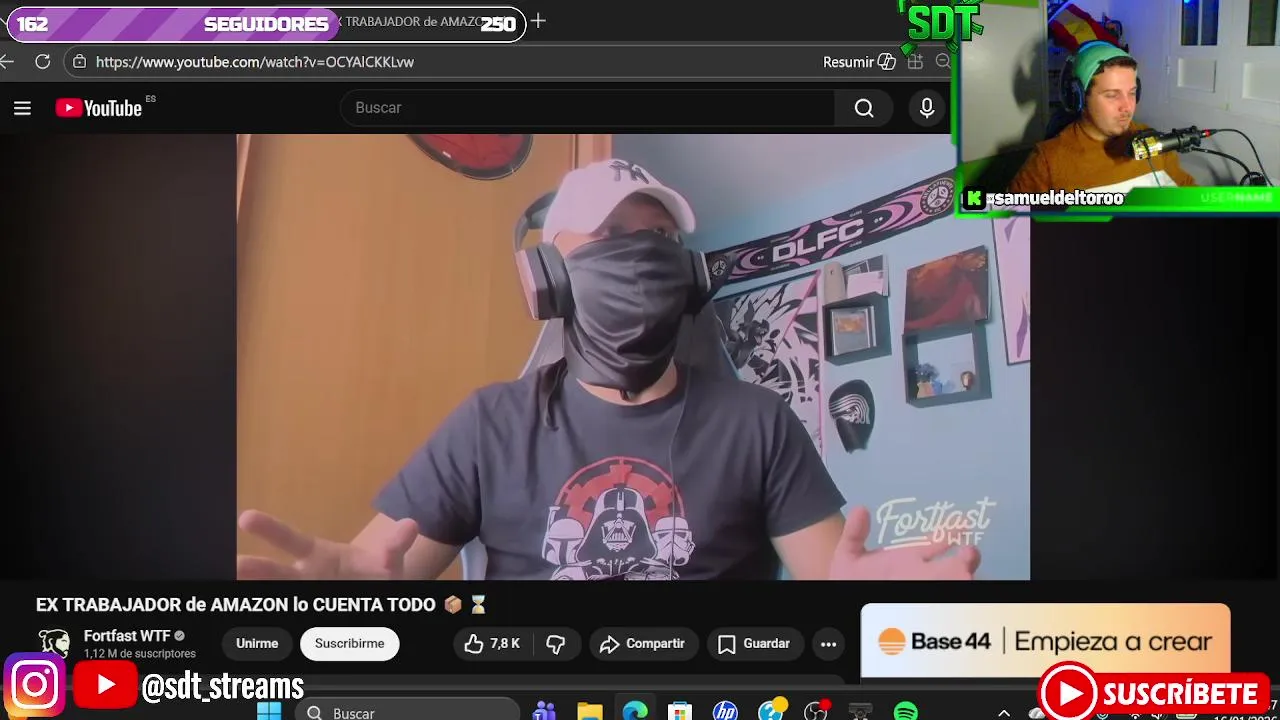Click the Compartir share button
This screenshot has width=1280, height=720.
click(642, 644)
